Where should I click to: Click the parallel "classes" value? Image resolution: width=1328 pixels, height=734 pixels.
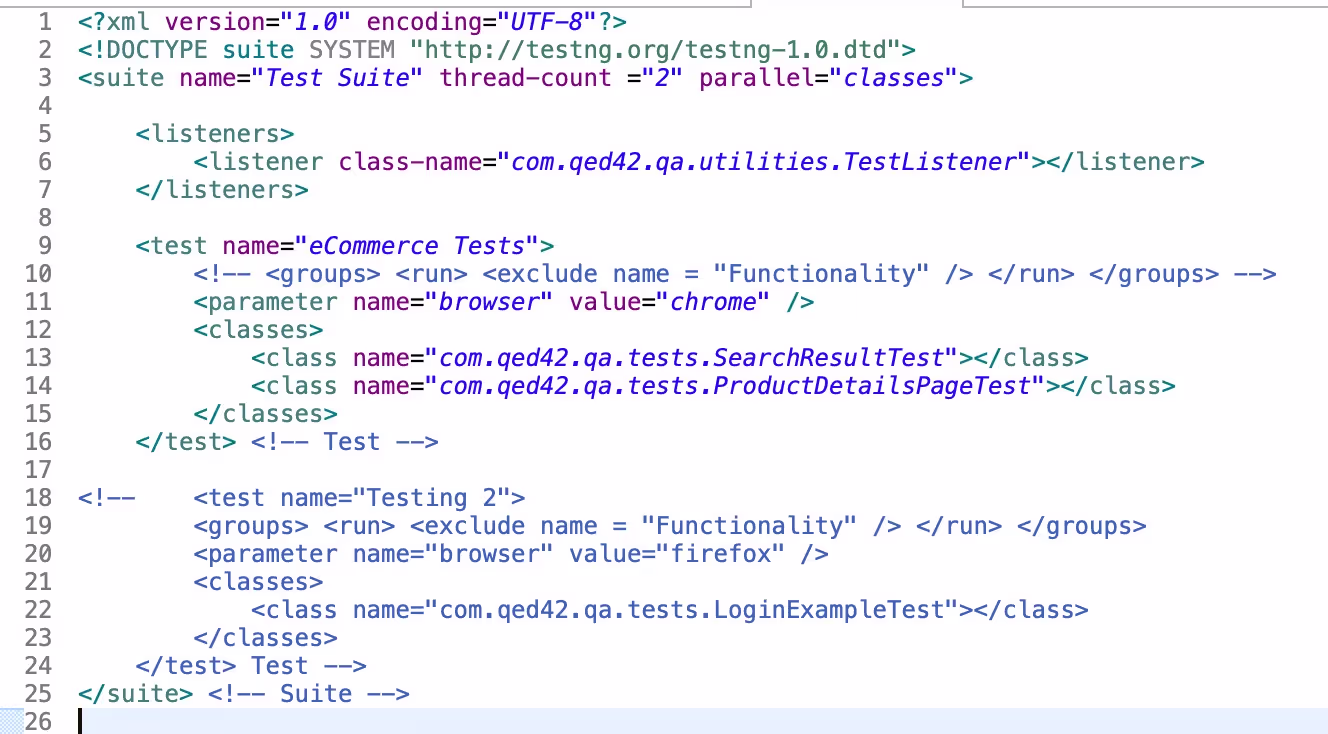(x=893, y=77)
